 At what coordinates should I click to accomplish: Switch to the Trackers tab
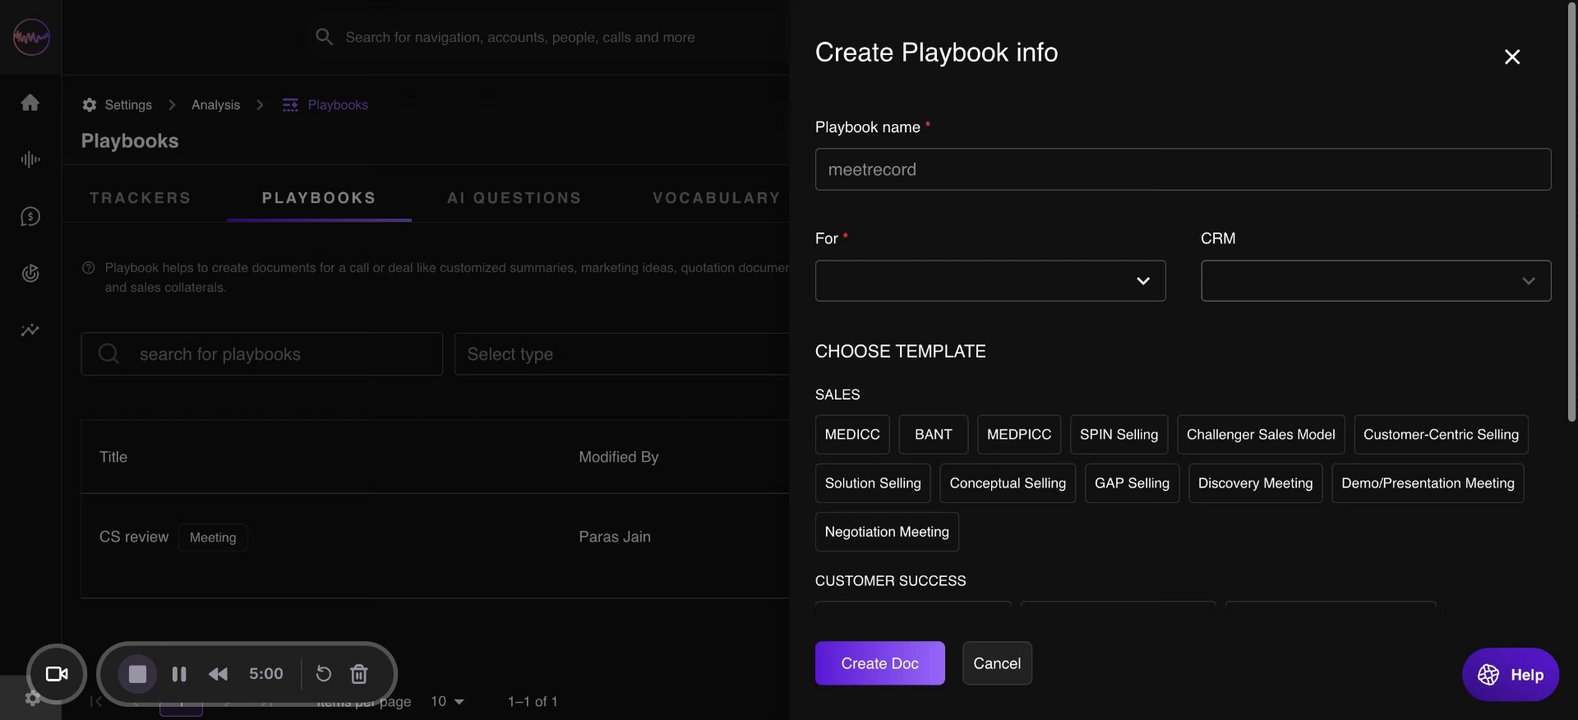point(140,198)
